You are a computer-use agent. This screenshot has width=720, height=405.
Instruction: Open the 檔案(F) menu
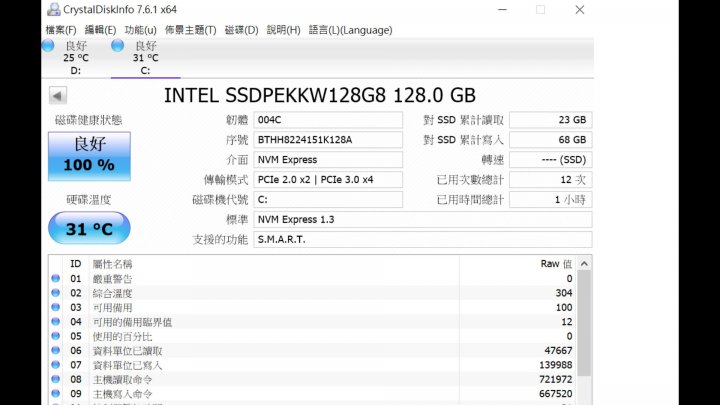pyautogui.click(x=61, y=30)
